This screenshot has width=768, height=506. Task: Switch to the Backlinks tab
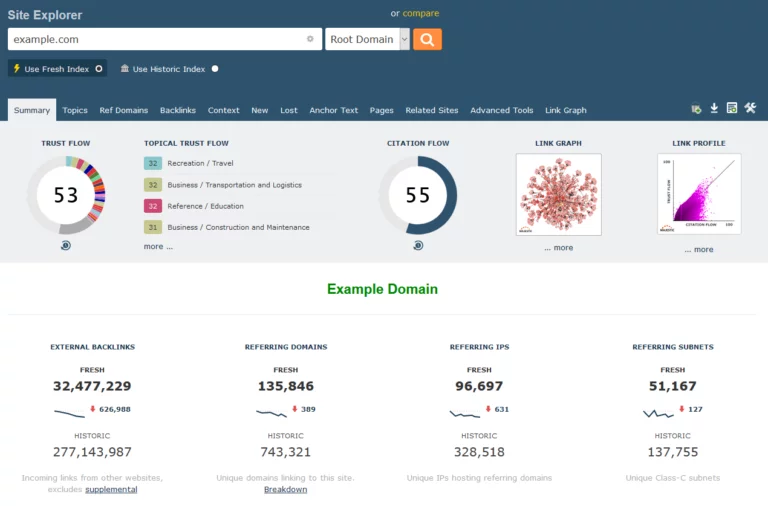click(178, 110)
